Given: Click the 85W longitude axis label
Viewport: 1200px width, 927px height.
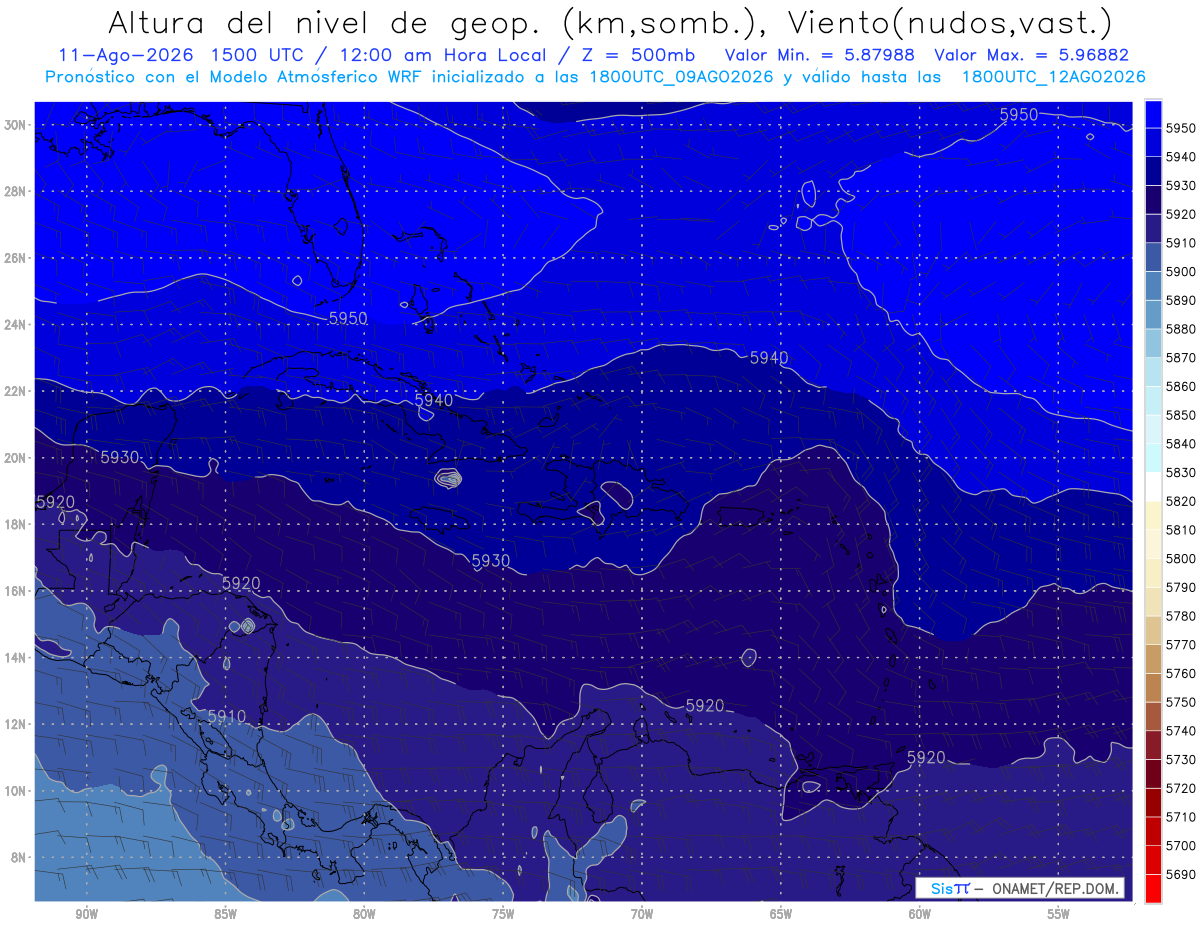Looking at the screenshot, I should pos(225,914).
